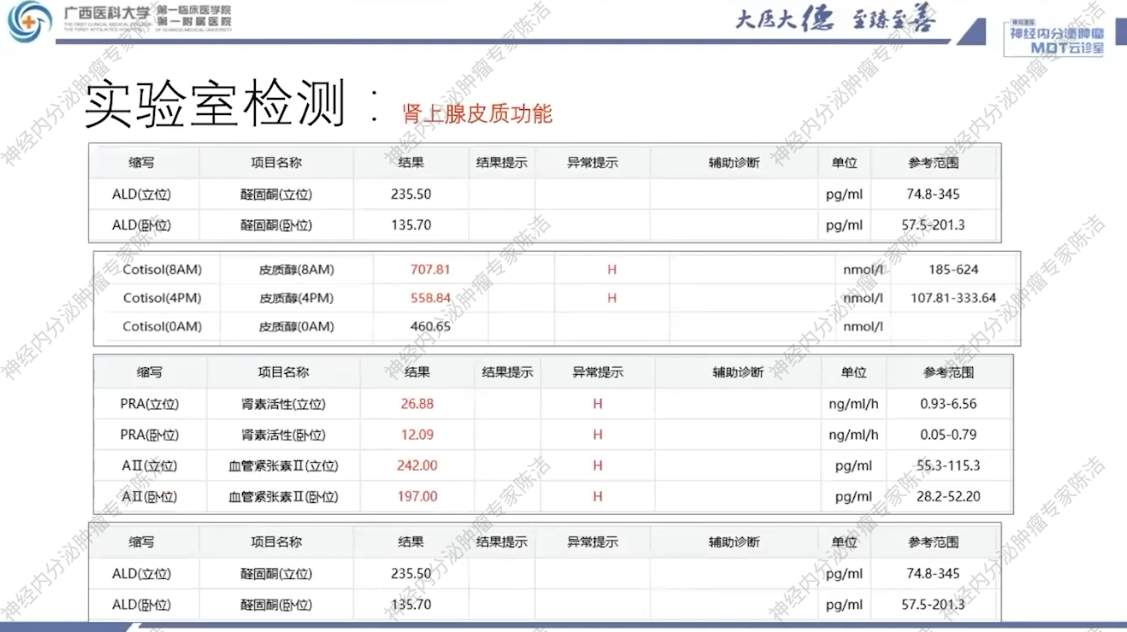This screenshot has height=632, width=1127.
Task: Select the ALD(立位) abbreviation cell
Action: coord(141,193)
